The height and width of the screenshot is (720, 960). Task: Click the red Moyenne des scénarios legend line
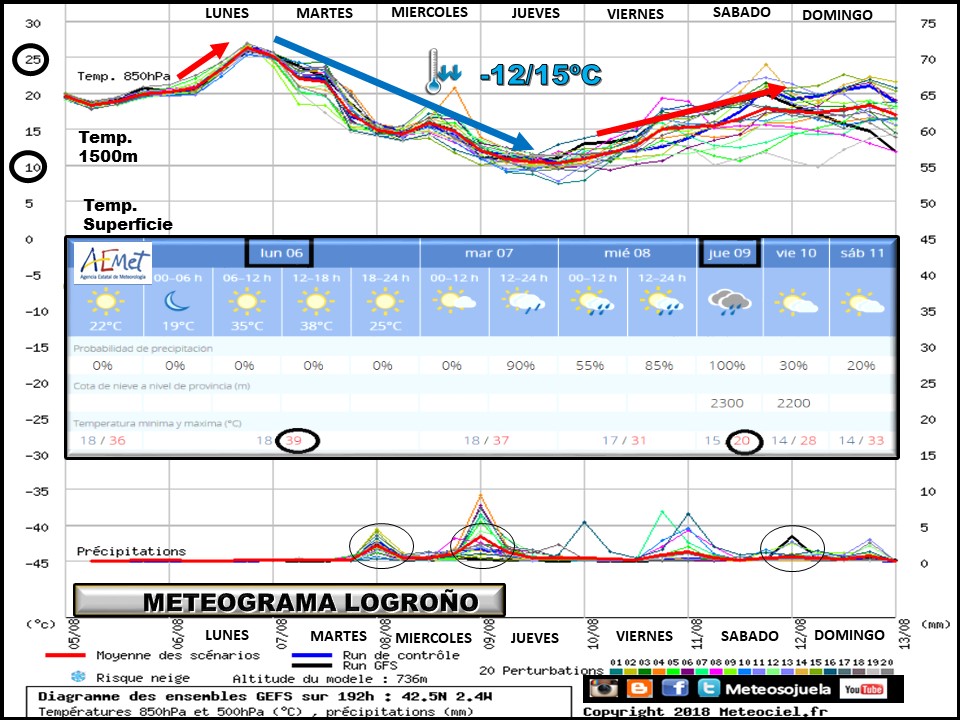(65, 655)
